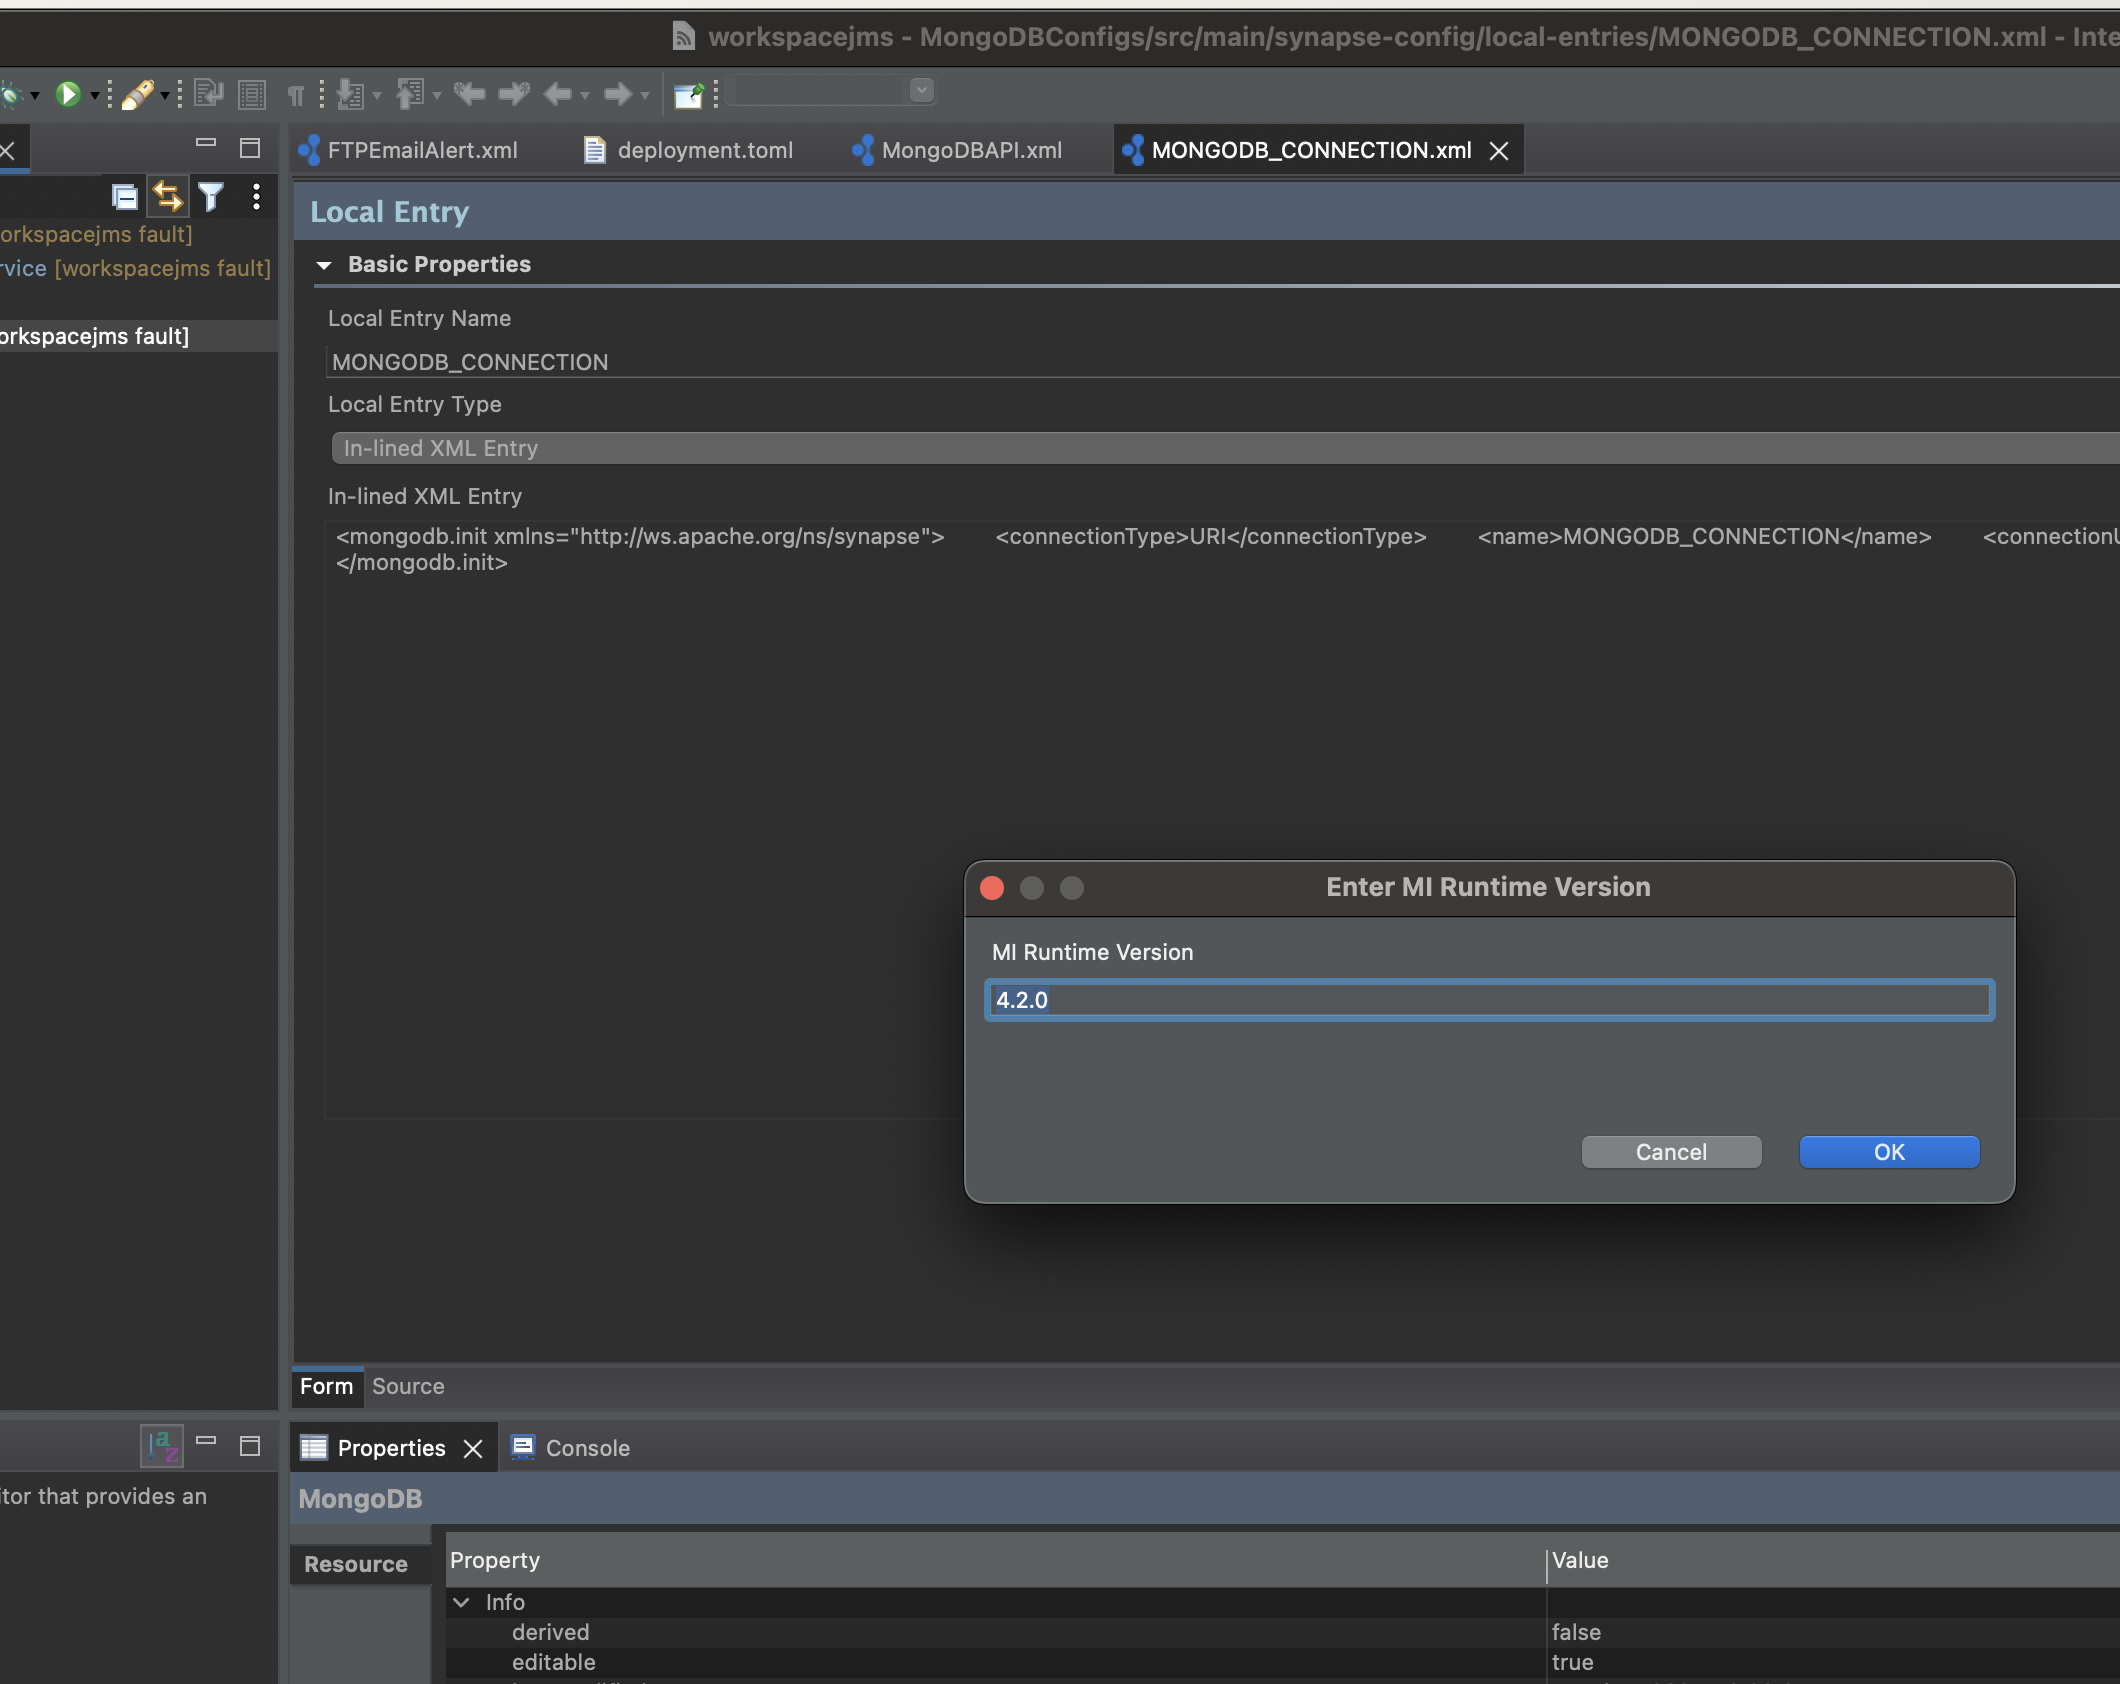The width and height of the screenshot is (2120, 1684).
Task: Select the 'derived' property row
Action: tap(1283, 1632)
